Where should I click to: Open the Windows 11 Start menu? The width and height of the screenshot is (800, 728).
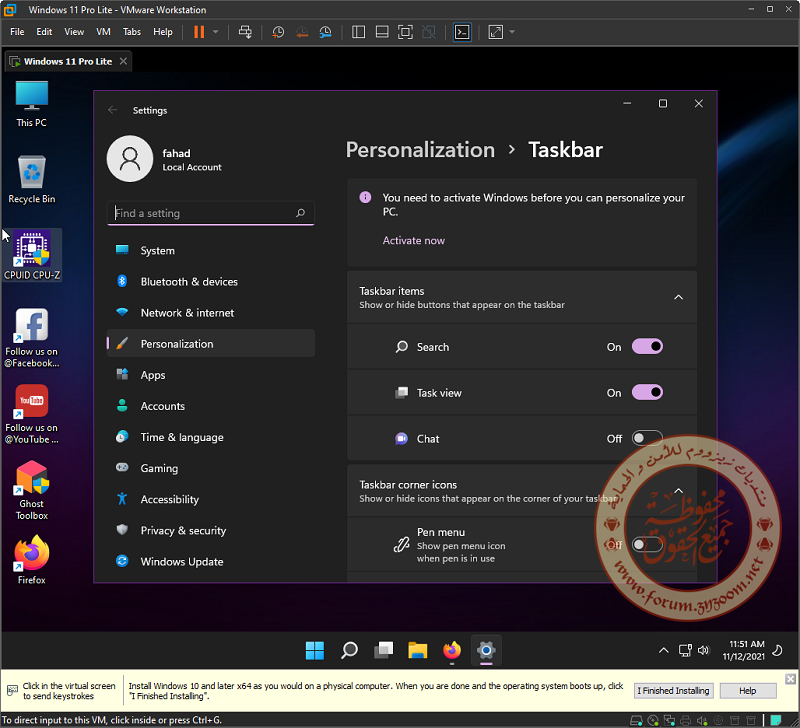coord(315,650)
